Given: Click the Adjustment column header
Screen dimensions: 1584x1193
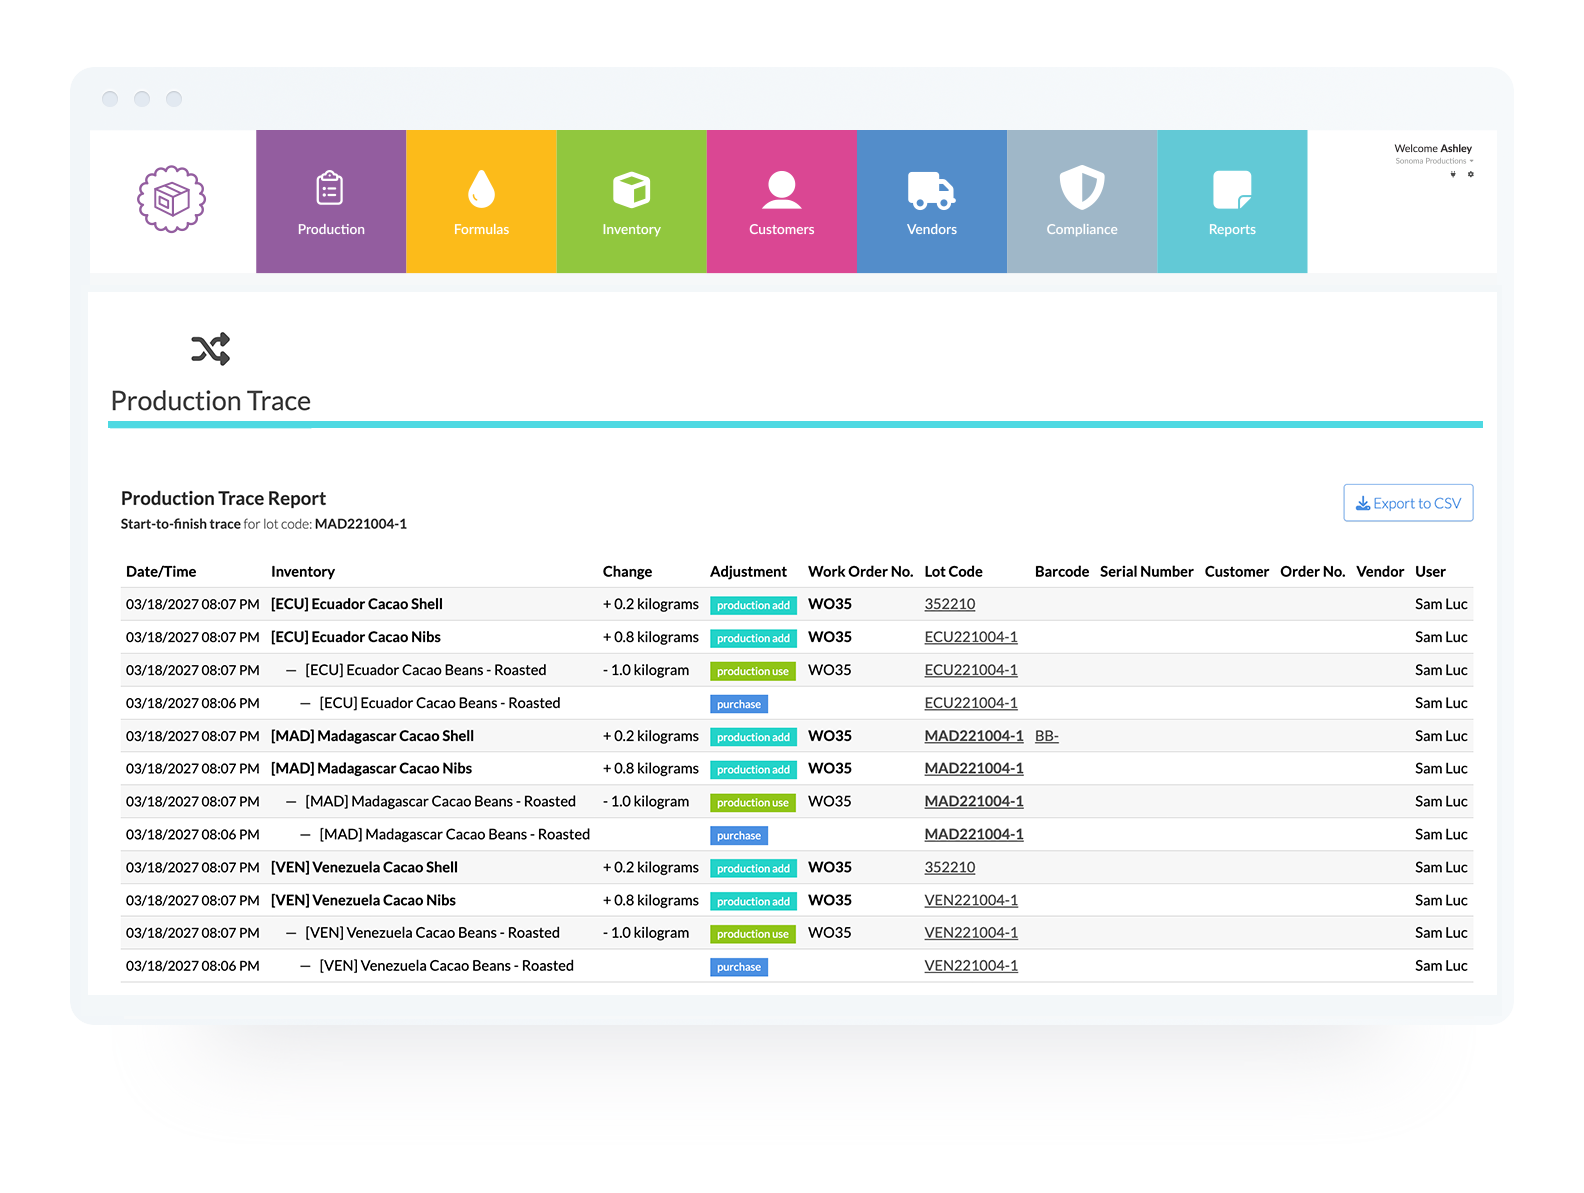Looking at the screenshot, I should click(748, 572).
